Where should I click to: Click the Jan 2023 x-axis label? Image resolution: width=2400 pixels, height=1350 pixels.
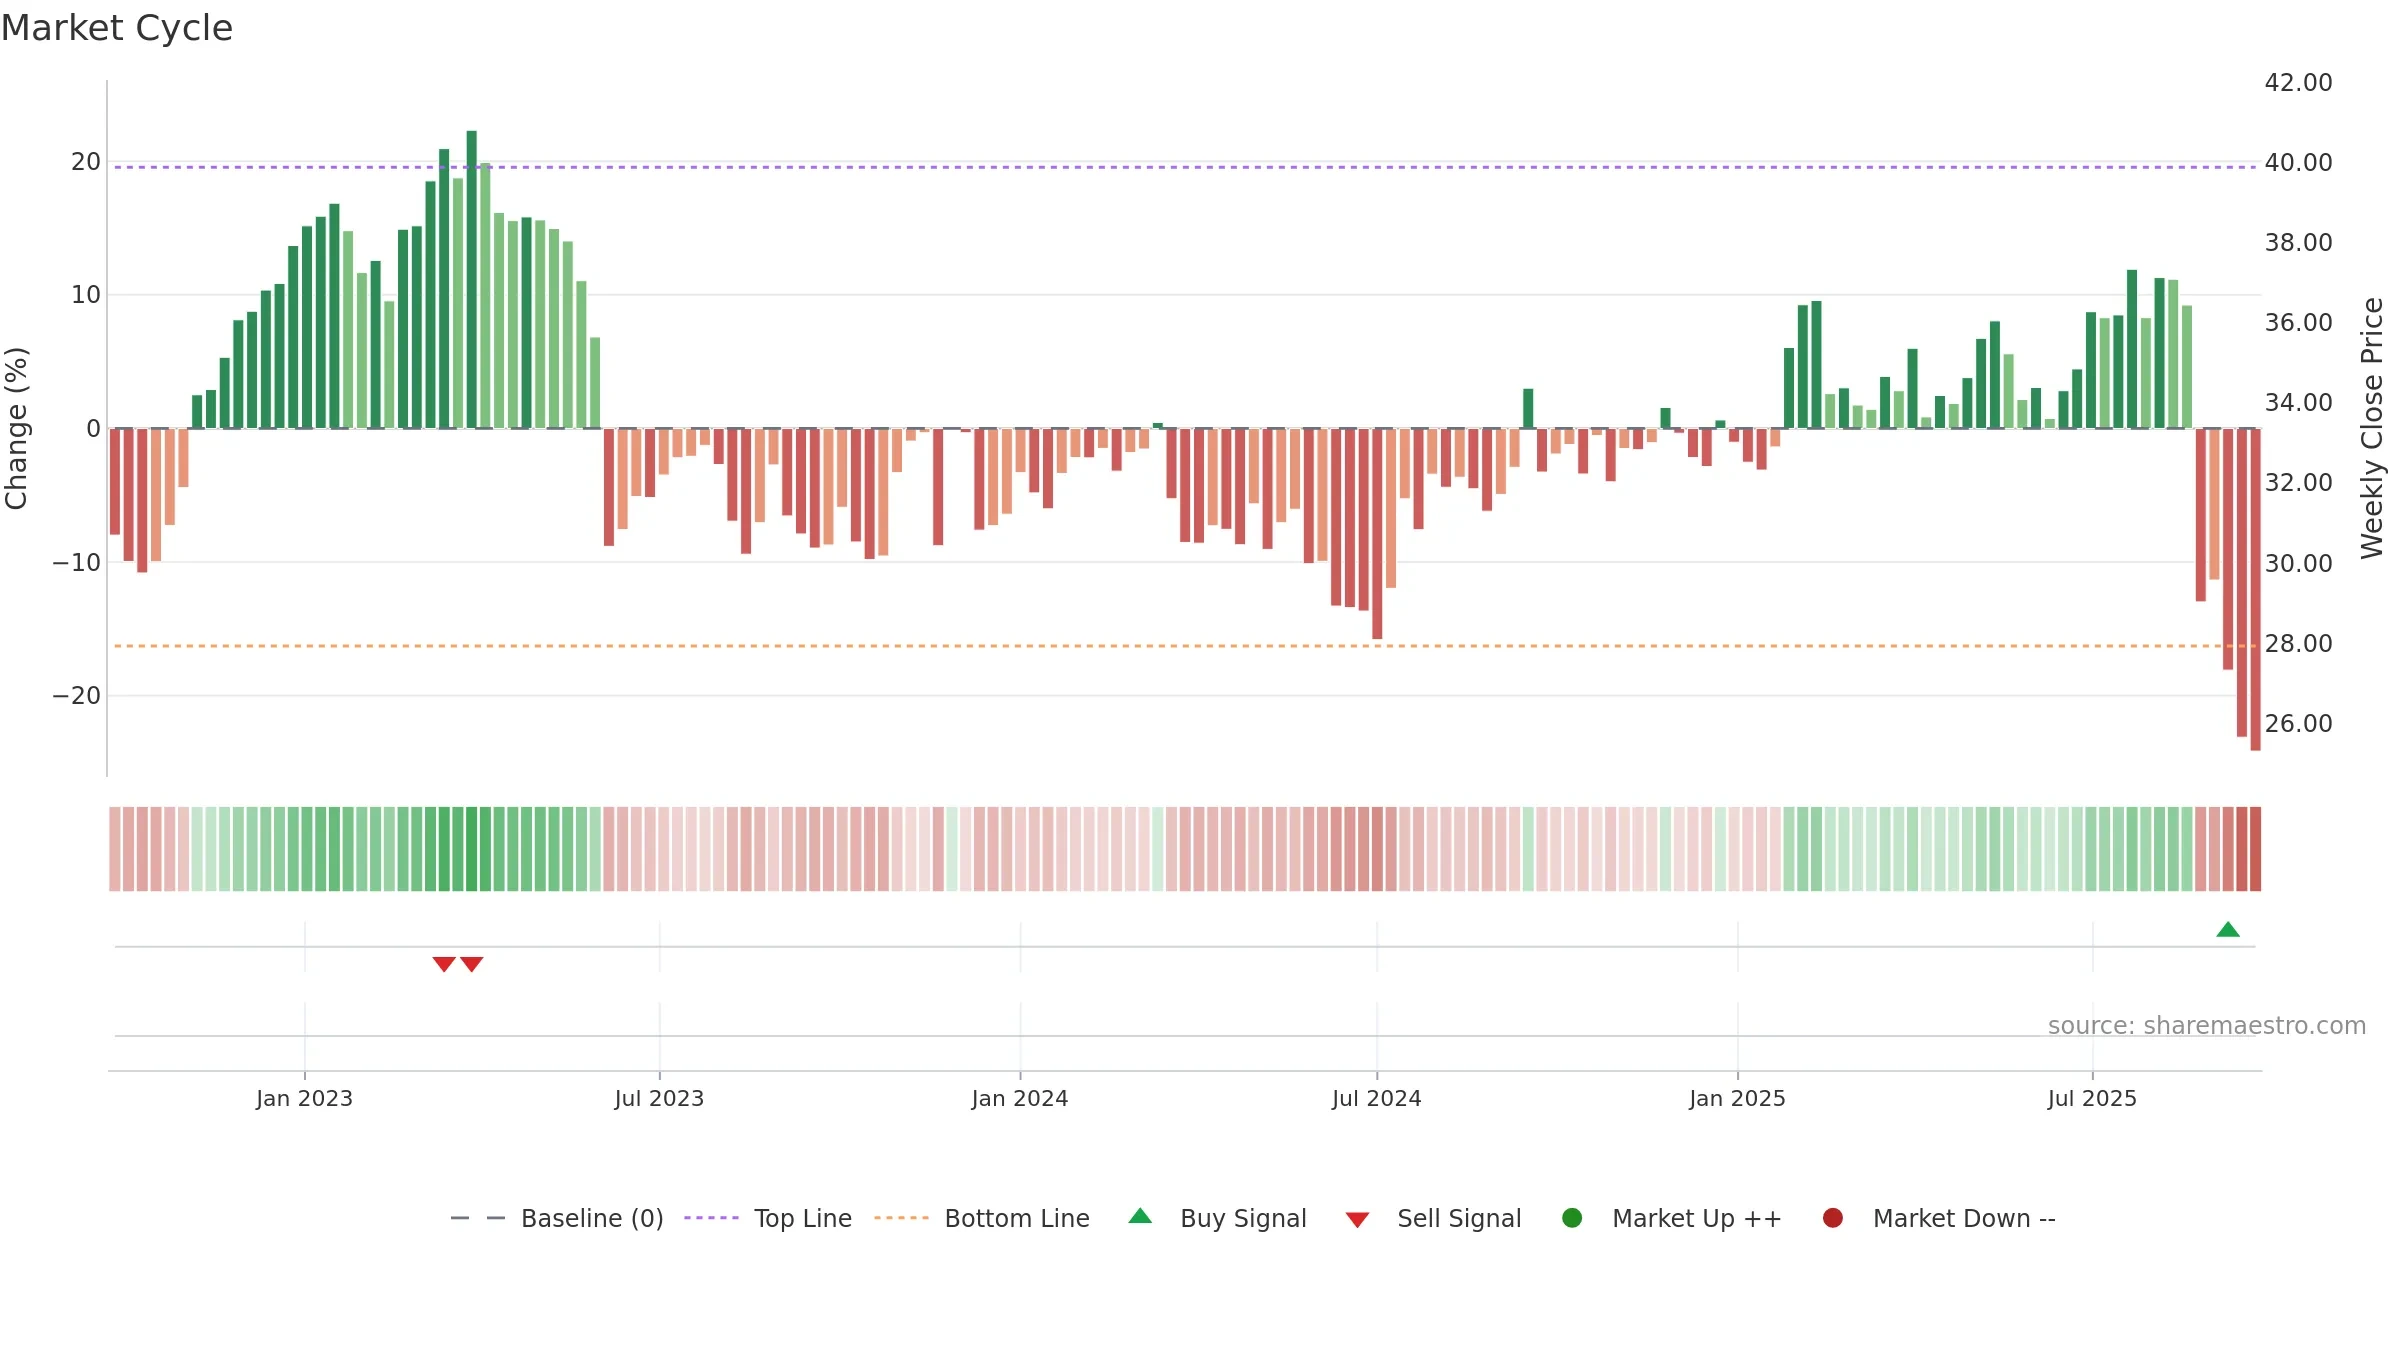tap(304, 1099)
